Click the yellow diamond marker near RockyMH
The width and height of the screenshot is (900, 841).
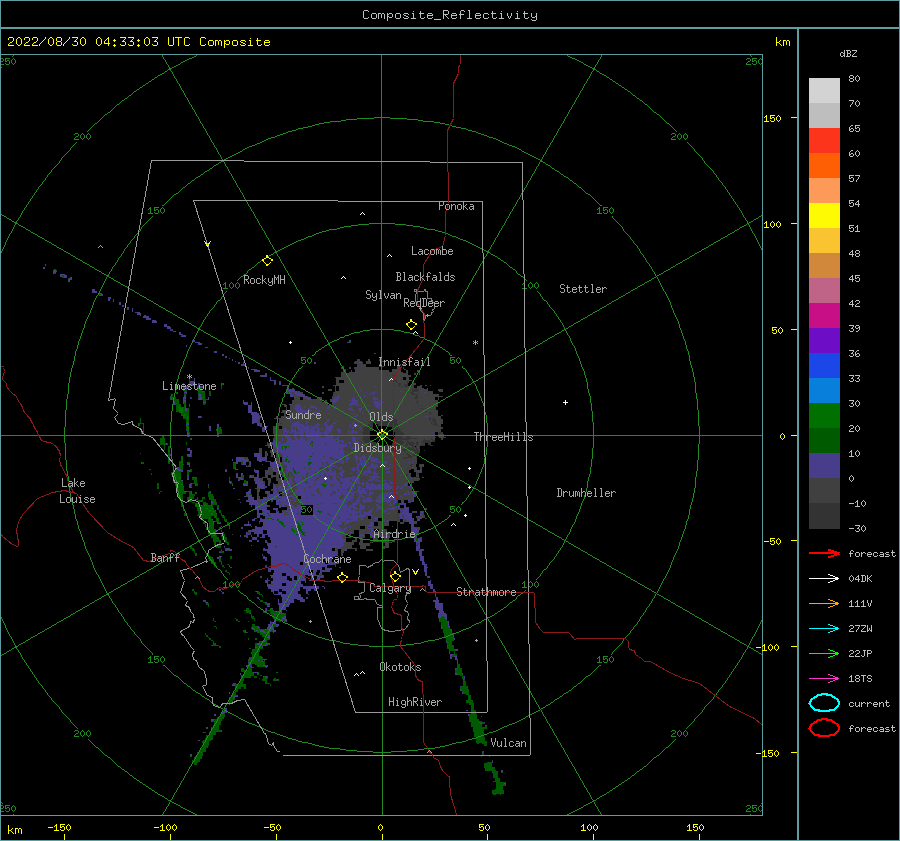[267, 261]
